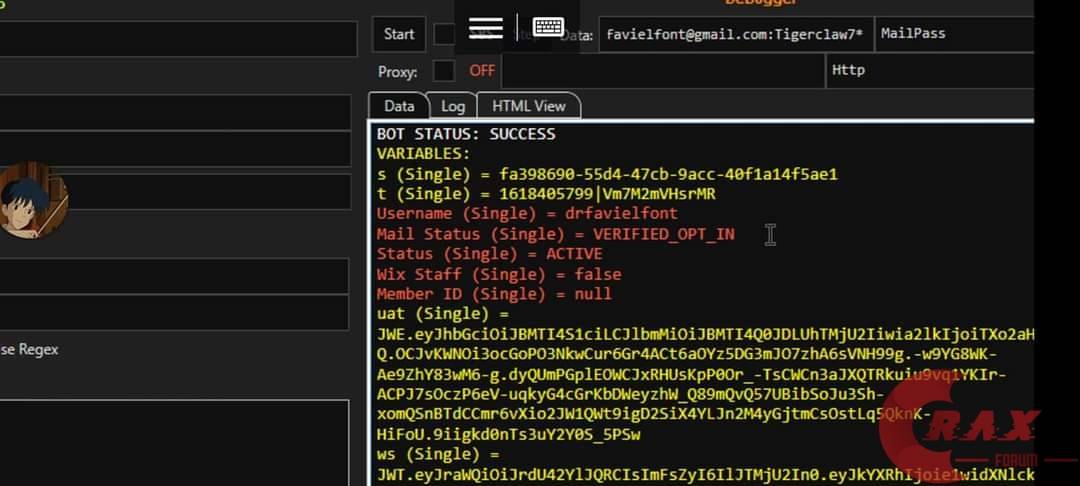
Task: Click the 'VARIABLES:' heading line
Action: click(x=424, y=154)
